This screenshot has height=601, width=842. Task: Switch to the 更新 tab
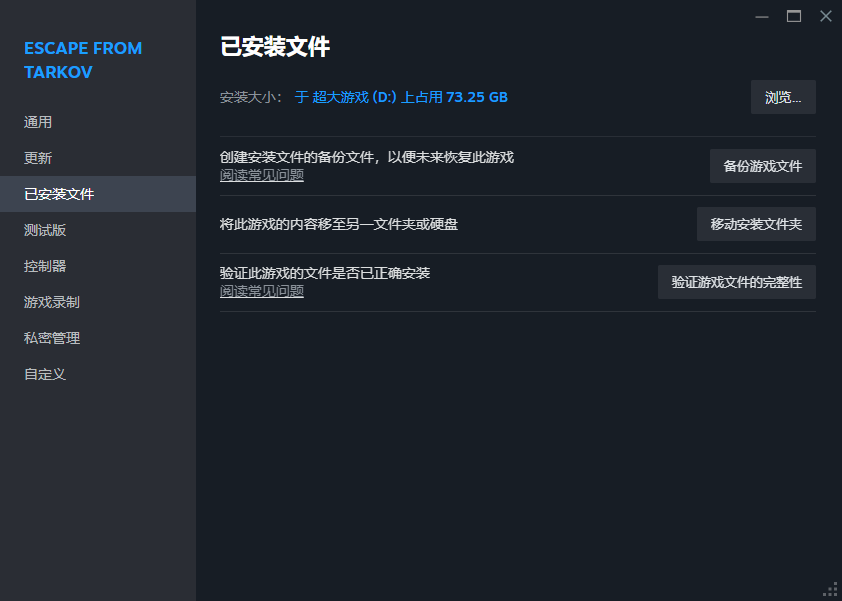[x=38, y=158]
